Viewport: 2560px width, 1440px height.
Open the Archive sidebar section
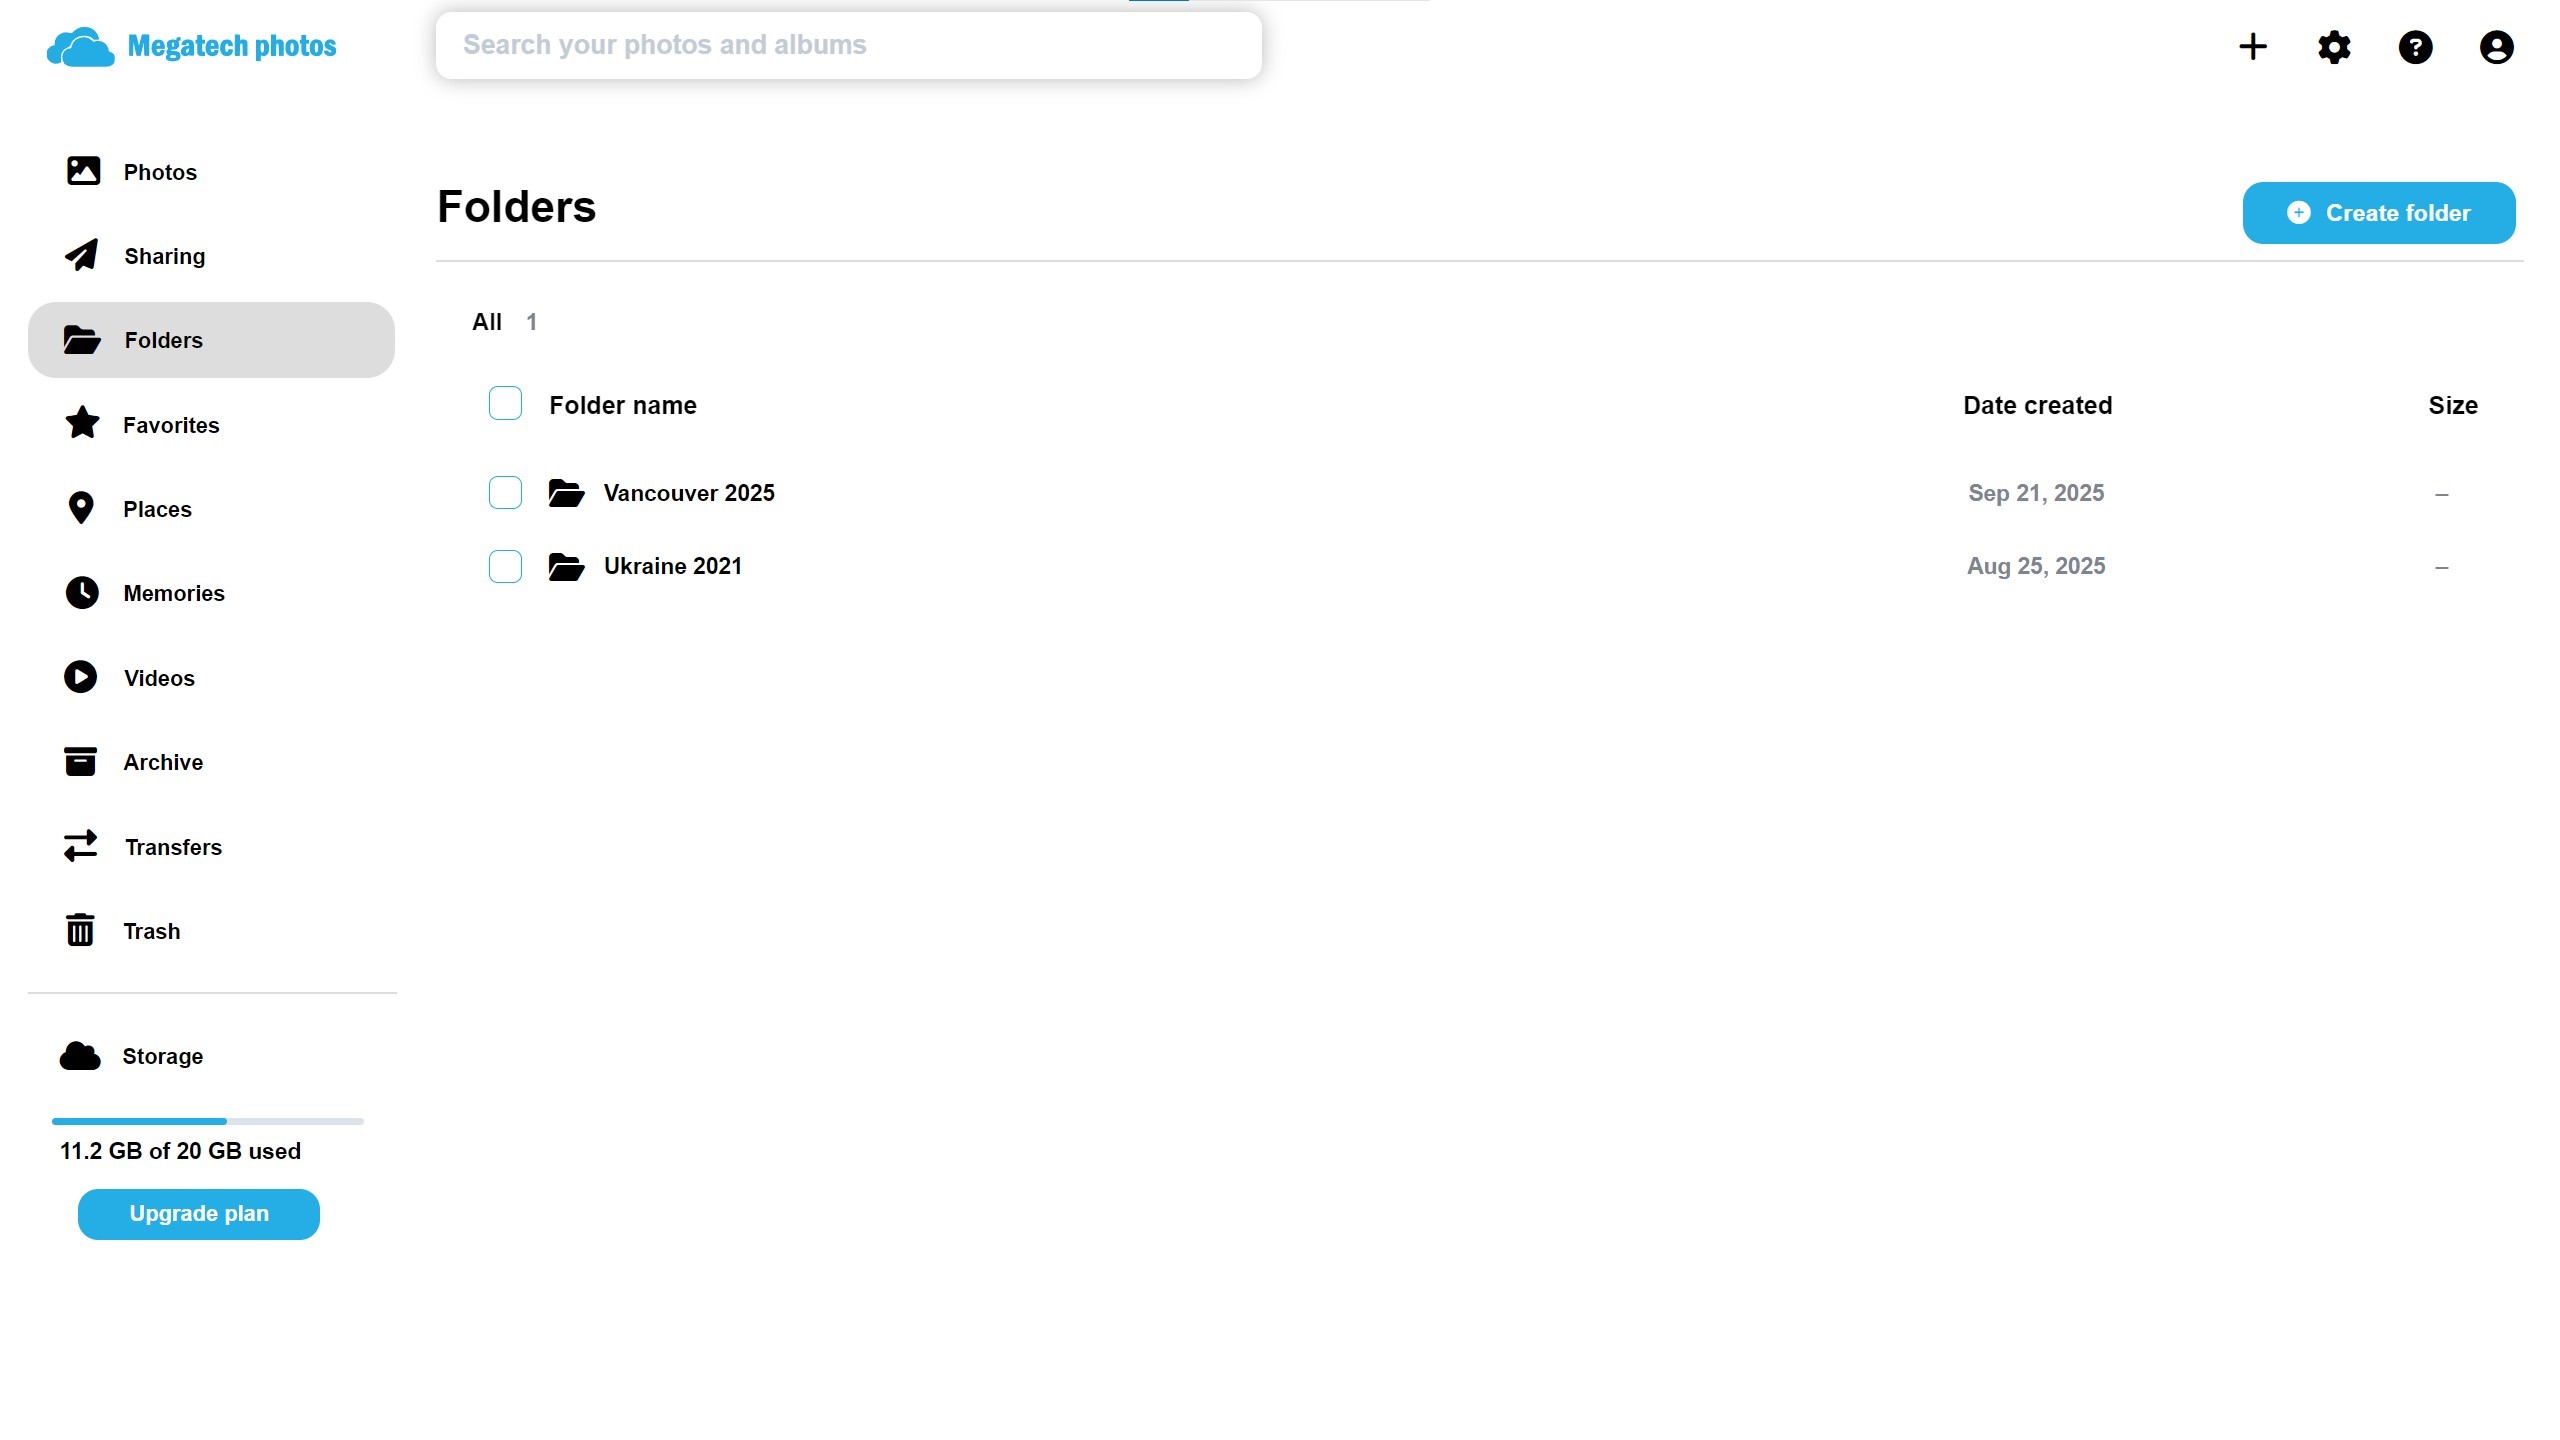tap(162, 762)
